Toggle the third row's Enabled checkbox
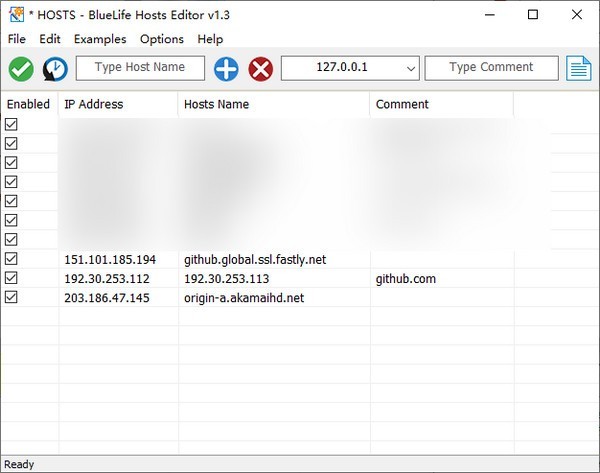 [x=11, y=163]
